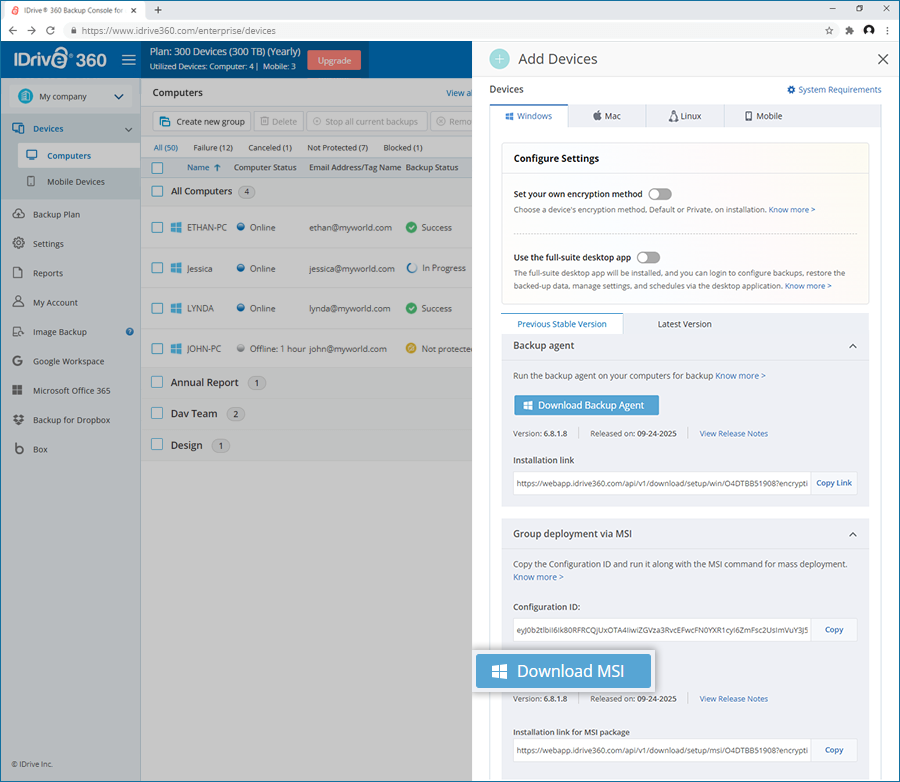
Task: Check the ETHAN-PC checkbox
Action: click(x=157, y=227)
